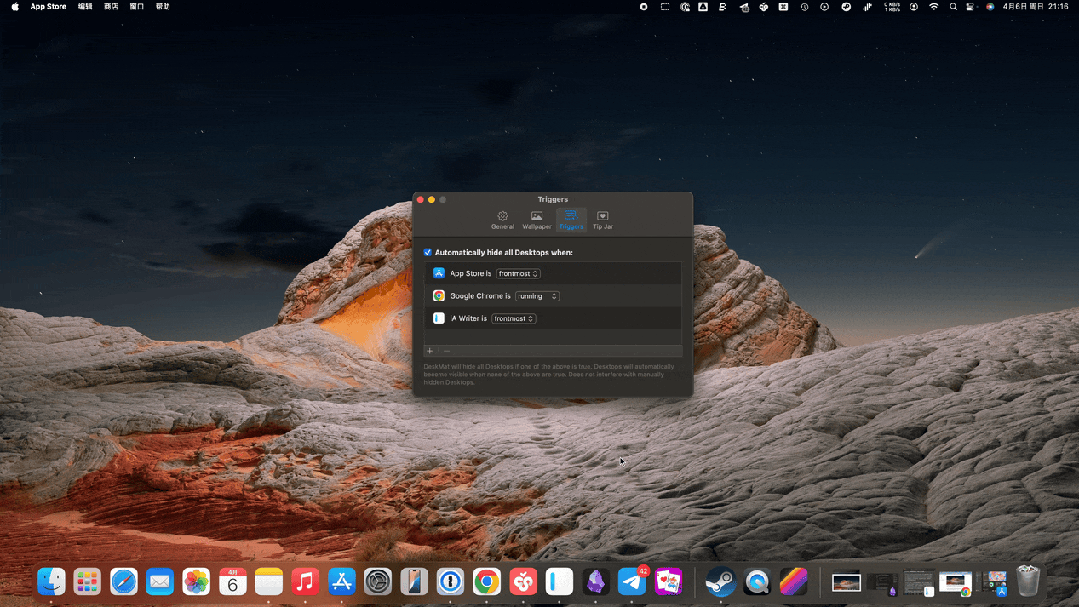Select the Google Chrome icon in trigger list
Image resolution: width=1079 pixels, height=607 pixels.
click(x=438, y=296)
